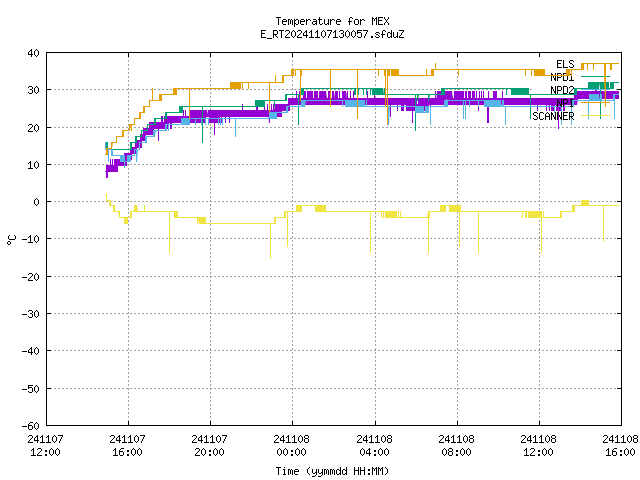The width and height of the screenshot is (640, 480).
Task: Select the filename E_RT20241107130057.sfduZ subtitle
Action: tap(332, 34)
